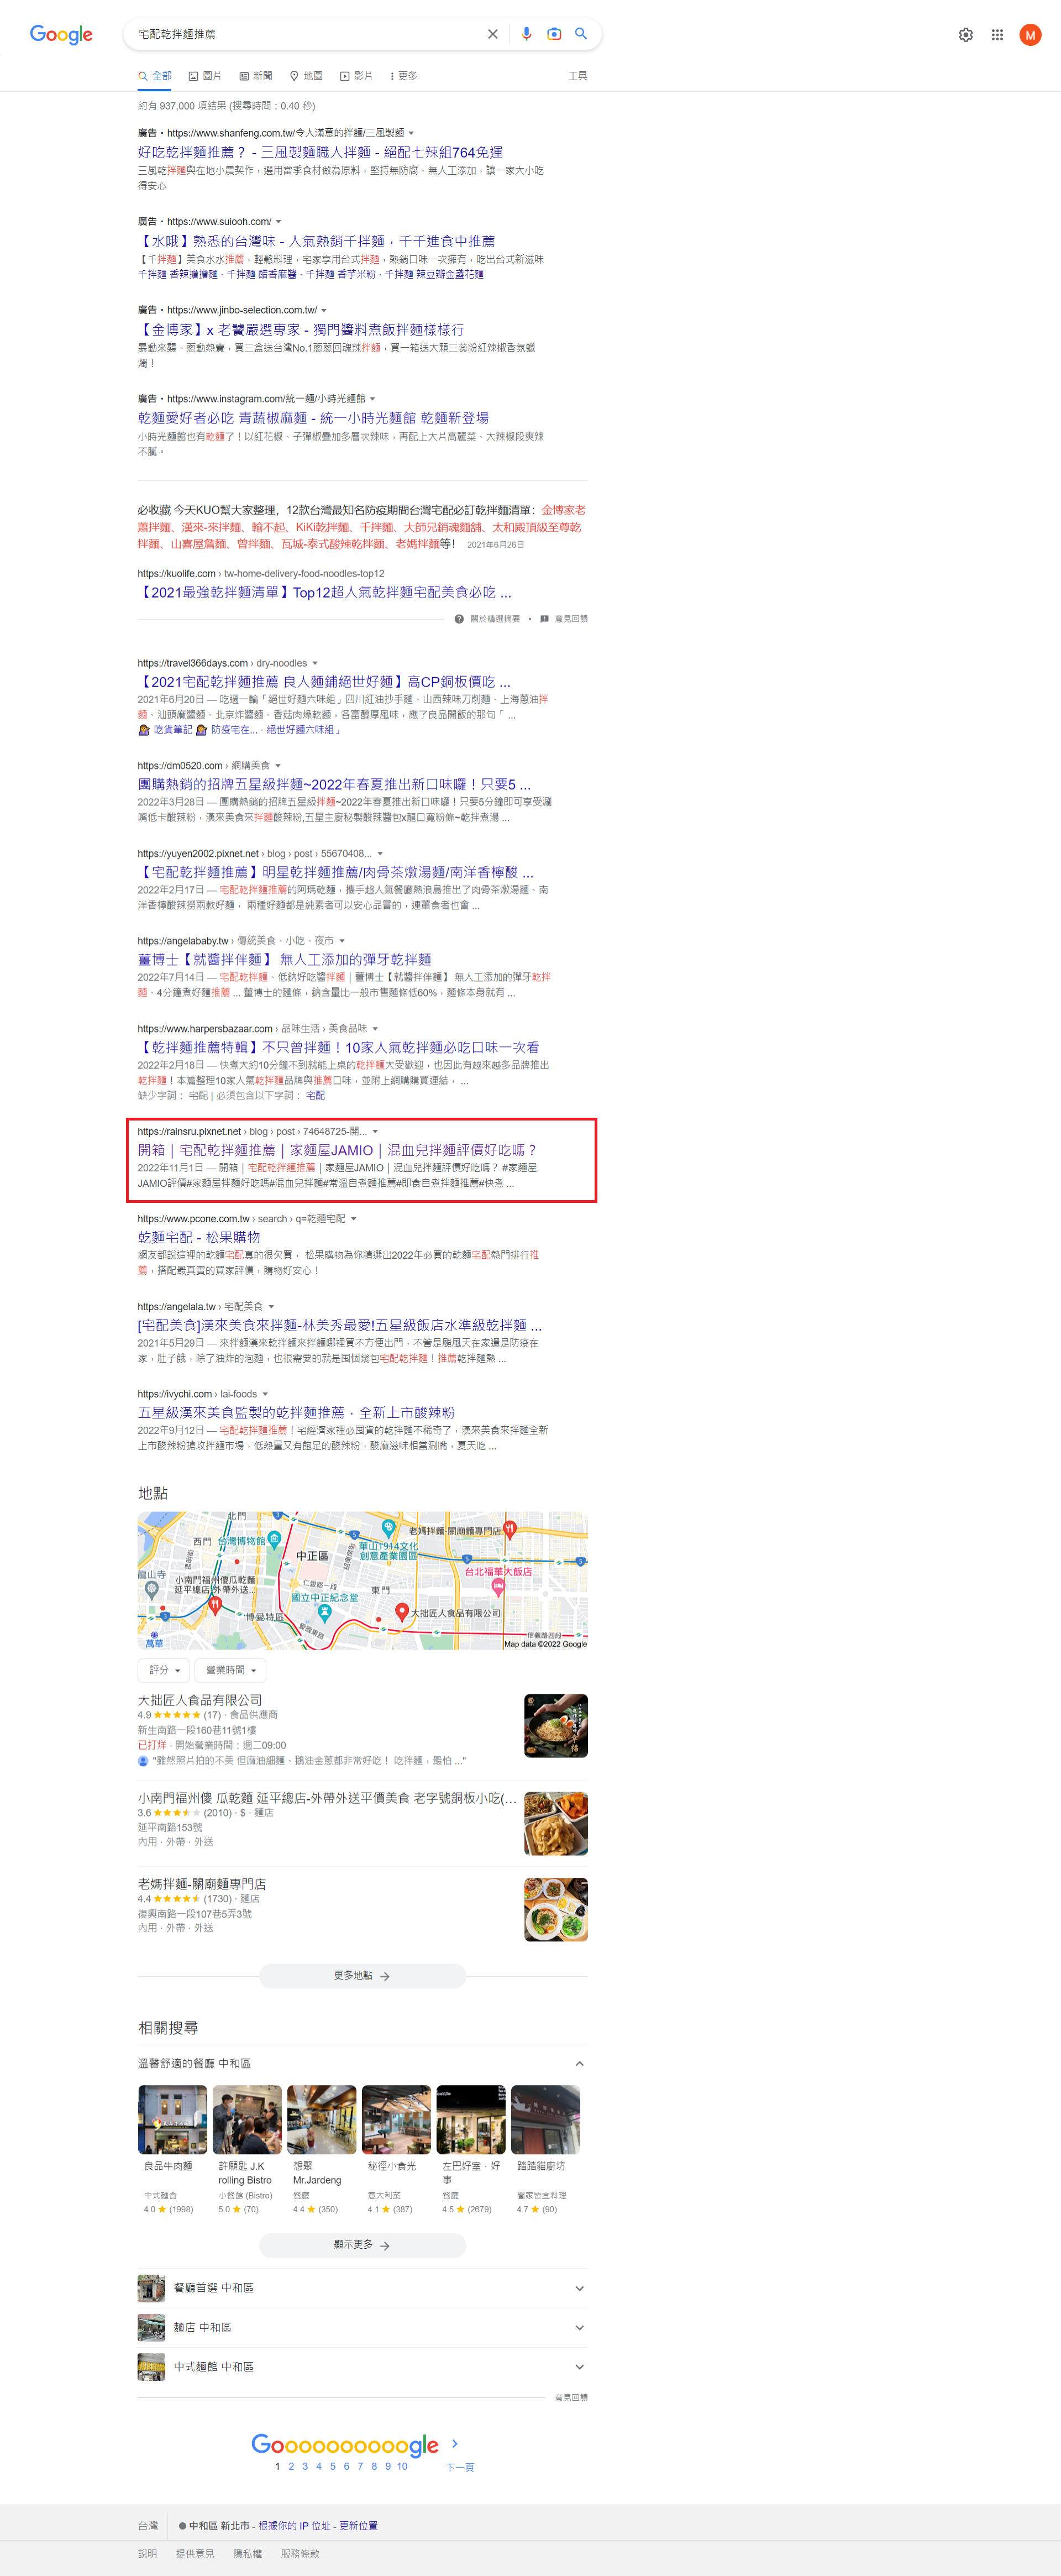Click the 更多地點 button

(x=362, y=1976)
